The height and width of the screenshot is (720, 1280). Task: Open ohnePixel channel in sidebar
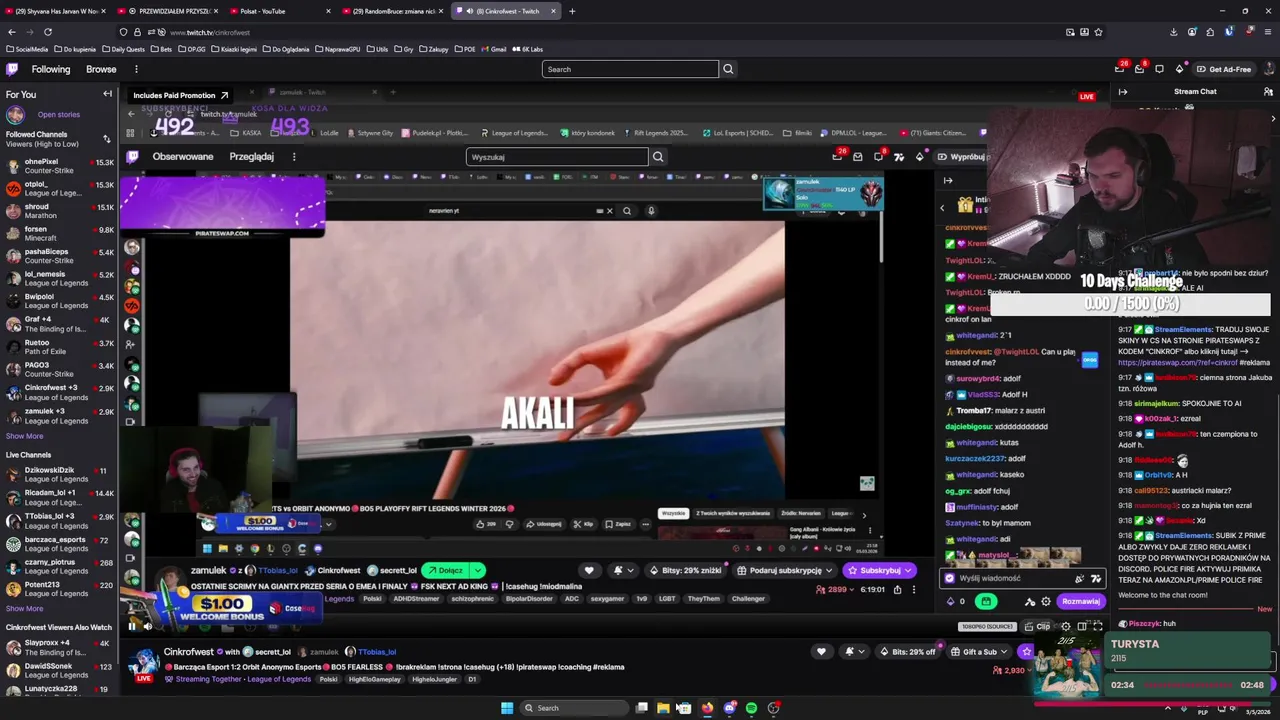(59, 166)
